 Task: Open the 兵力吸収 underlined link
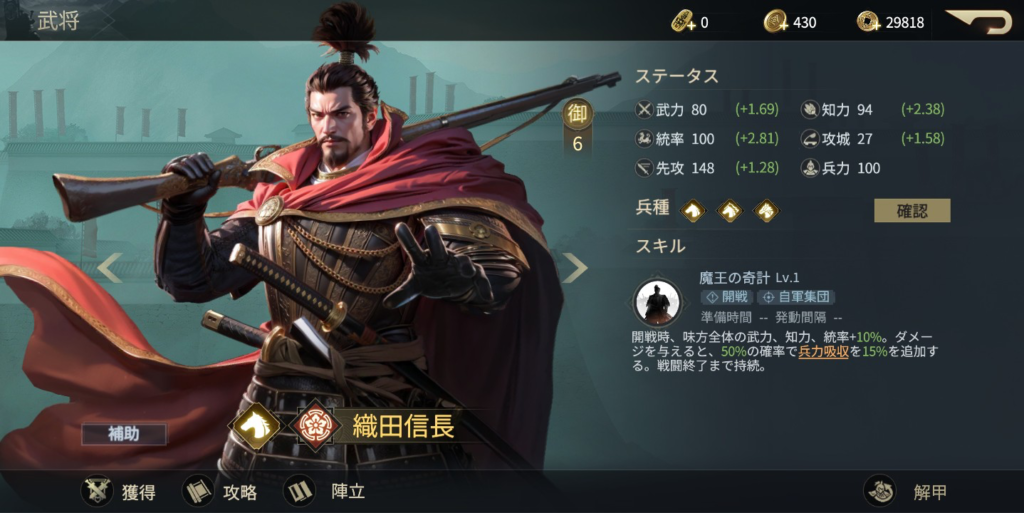coord(823,352)
